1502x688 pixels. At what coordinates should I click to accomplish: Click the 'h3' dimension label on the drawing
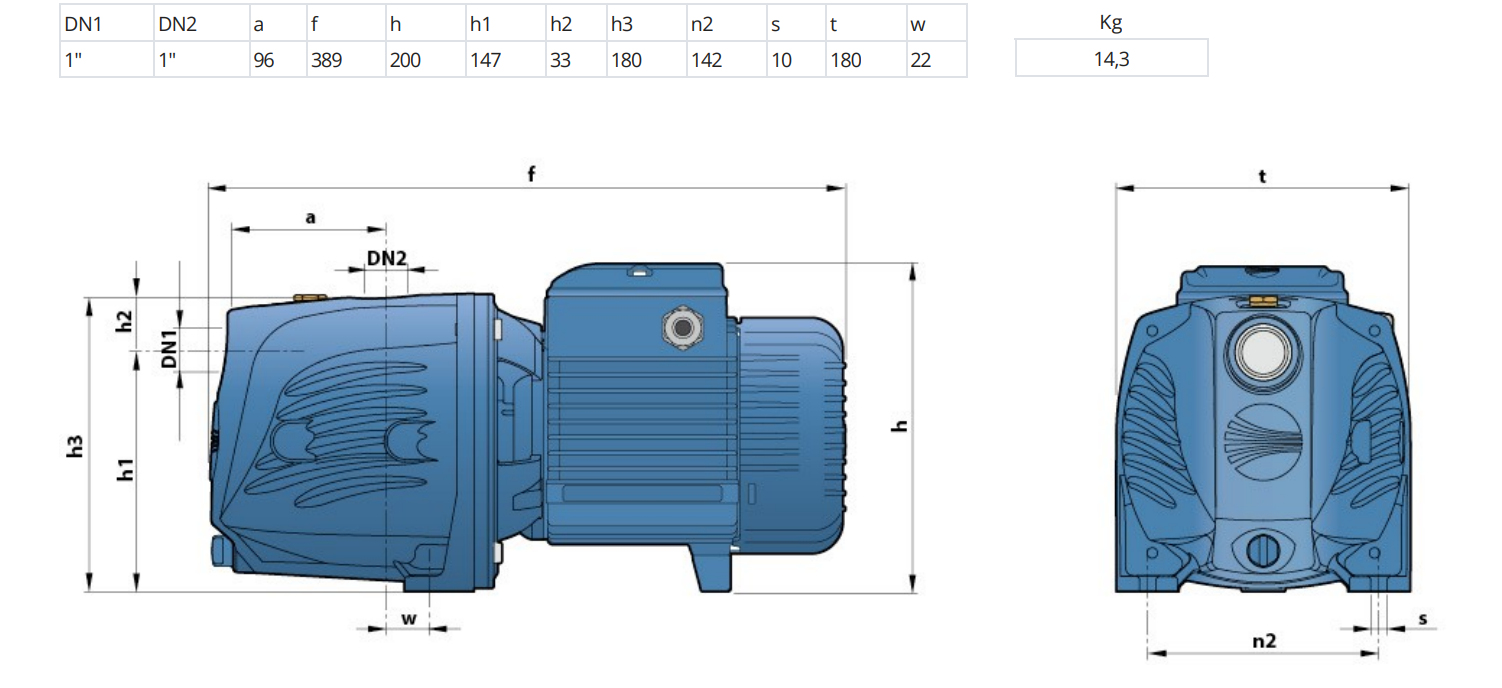tap(74, 446)
